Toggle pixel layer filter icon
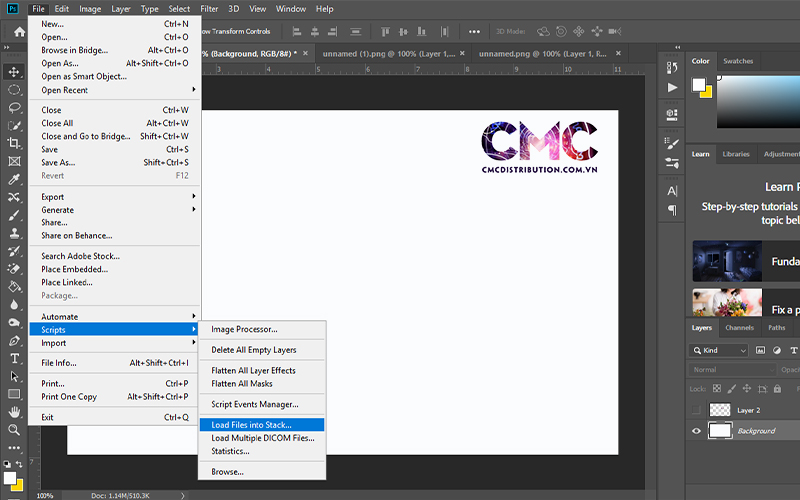The width and height of the screenshot is (800, 500). click(x=760, y=350)
